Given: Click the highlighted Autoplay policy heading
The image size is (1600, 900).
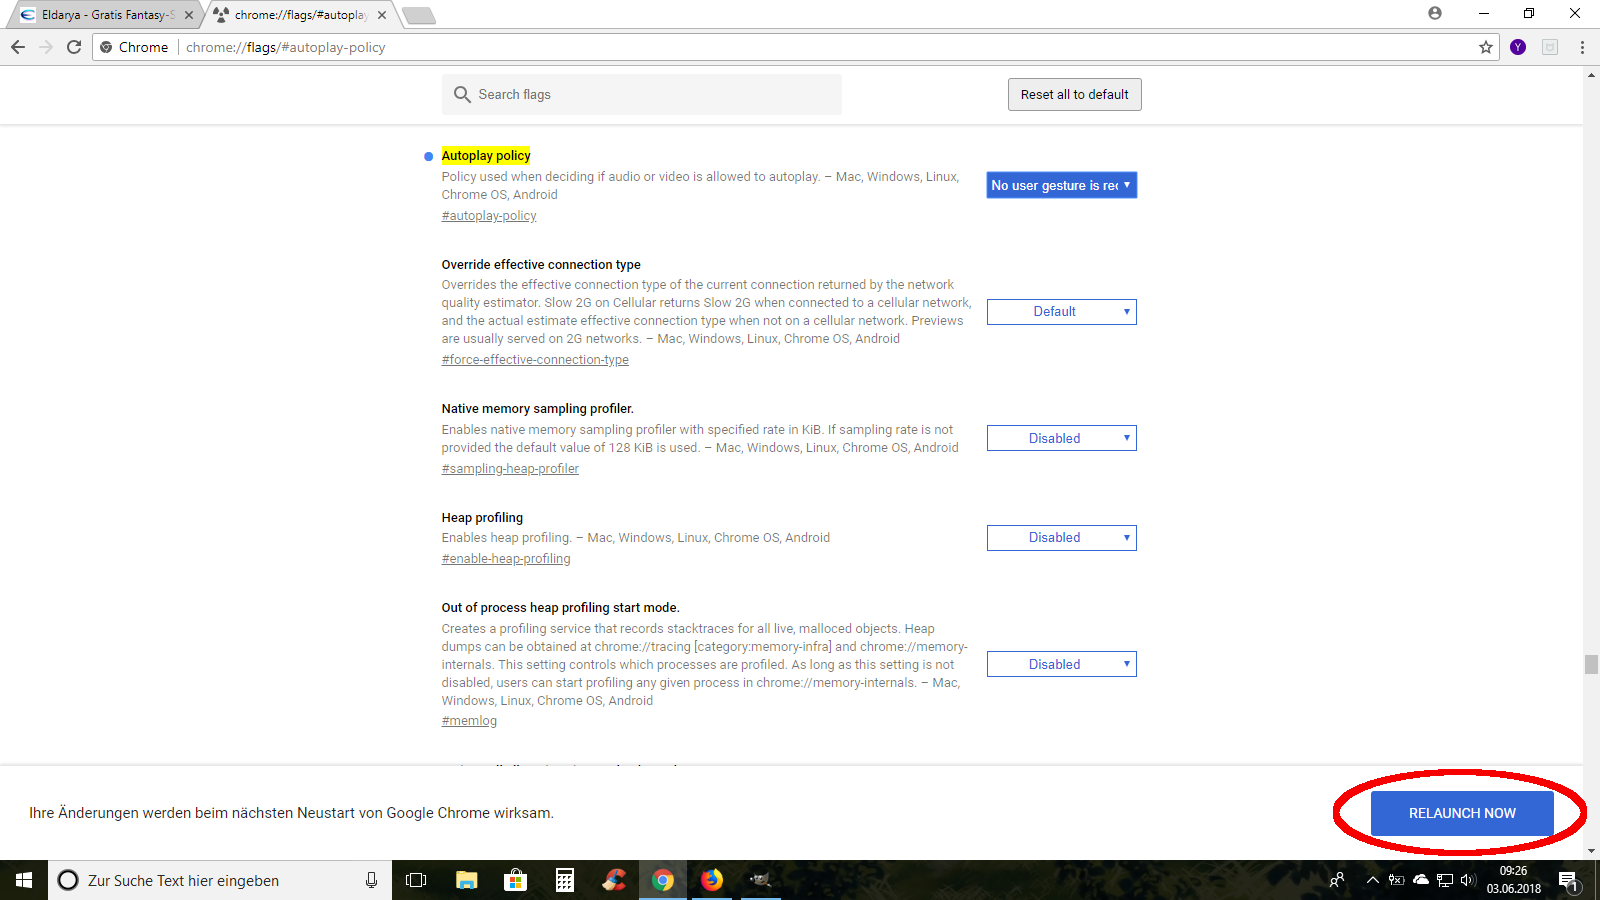Looking at the screenshot, I should pyautogui.click(x=486, y=156).
